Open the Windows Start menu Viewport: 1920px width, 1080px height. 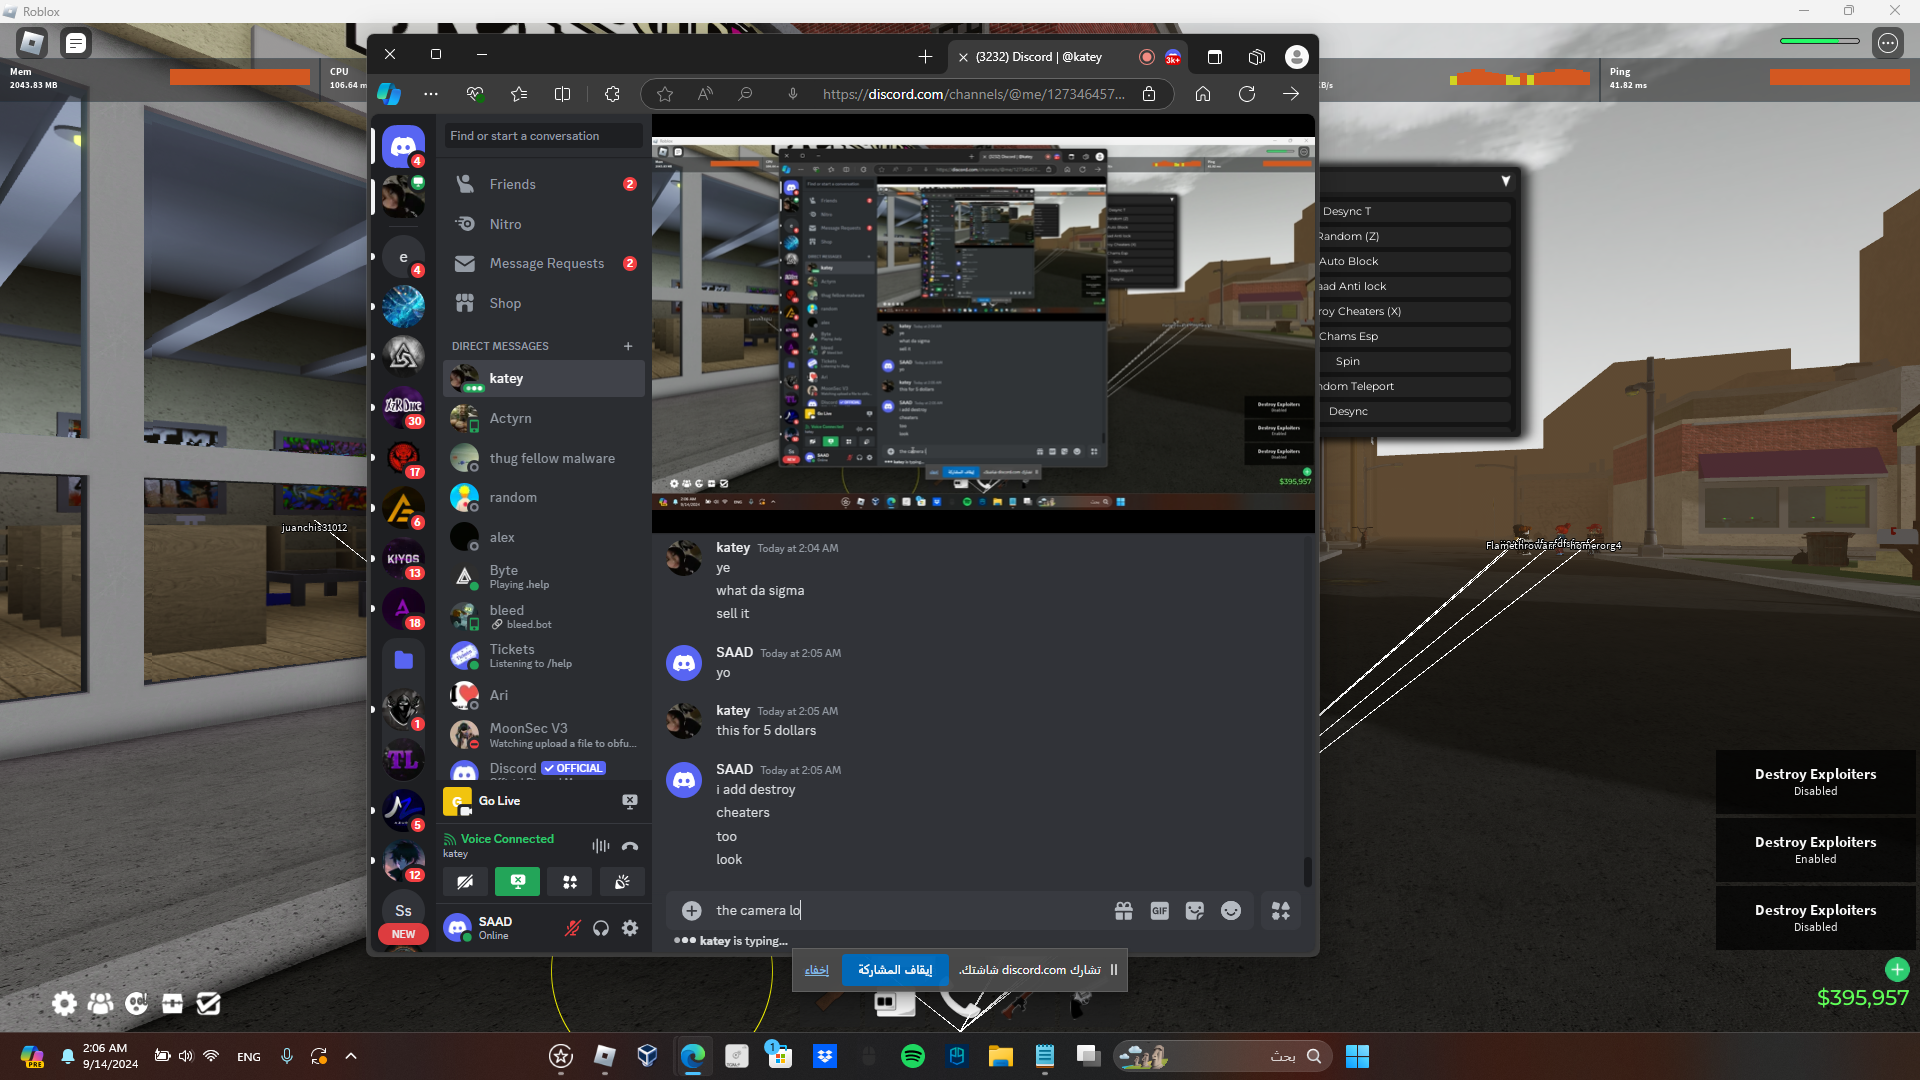[1357, 1056]
